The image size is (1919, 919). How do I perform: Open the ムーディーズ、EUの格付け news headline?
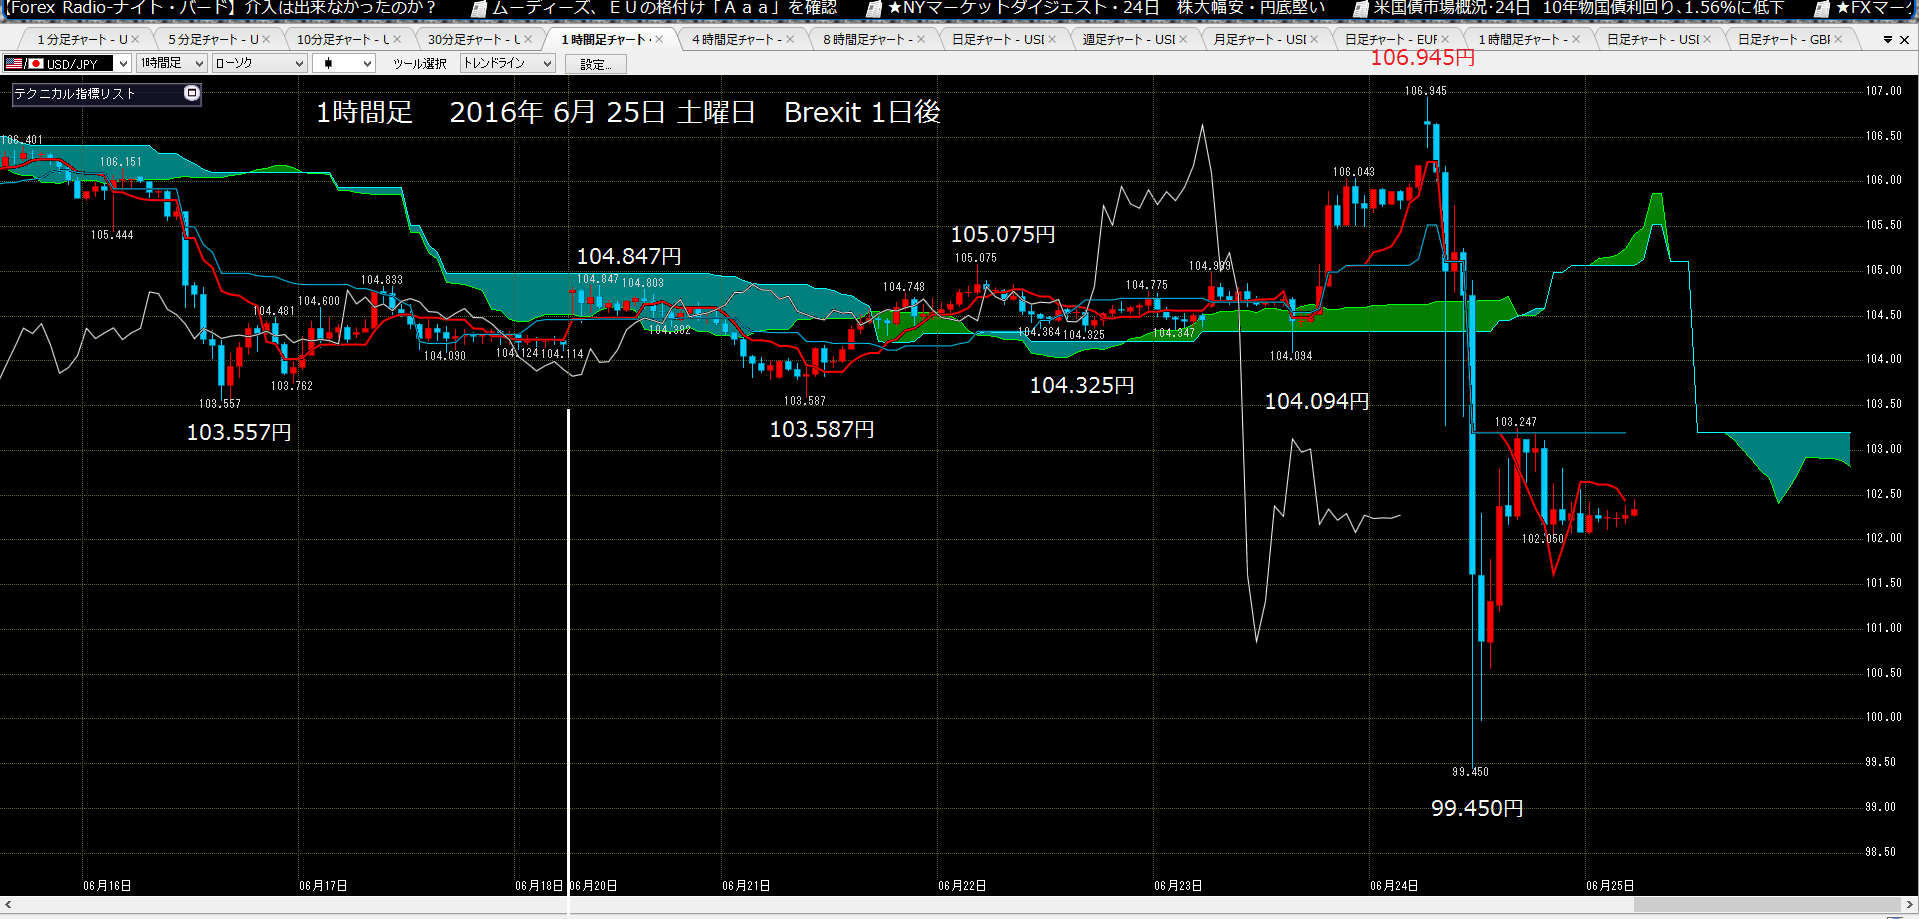point(664,8)
